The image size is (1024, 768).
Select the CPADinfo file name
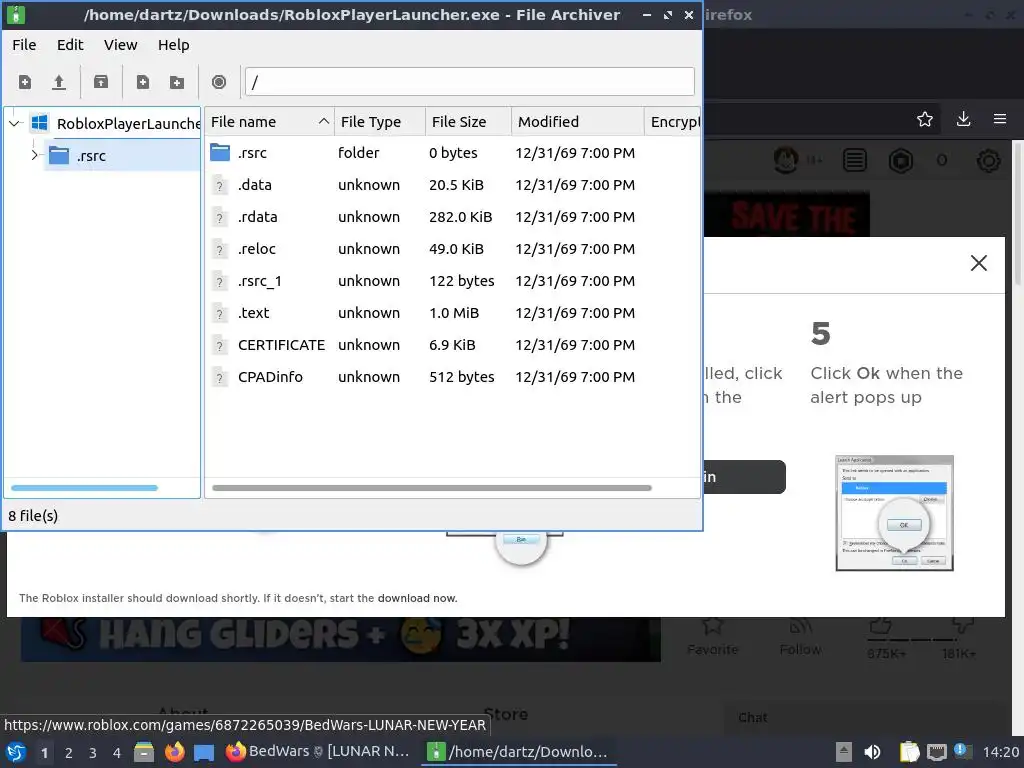pyautogui.click(x=270, y=377)
